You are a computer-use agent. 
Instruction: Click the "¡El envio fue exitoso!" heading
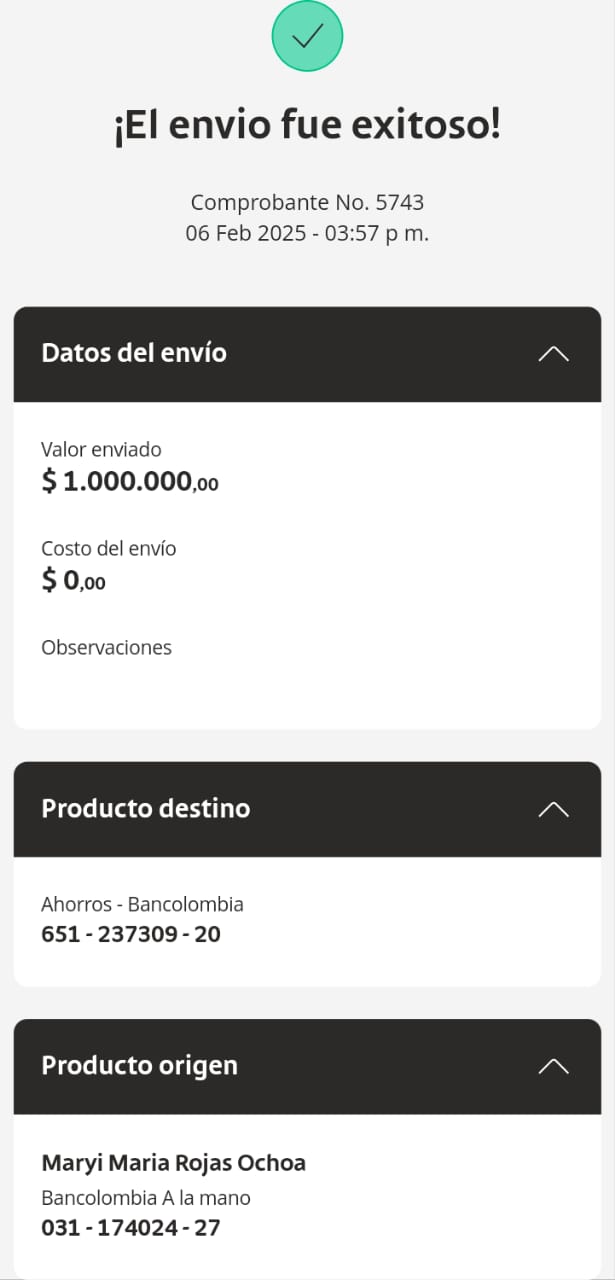[307, 127]
